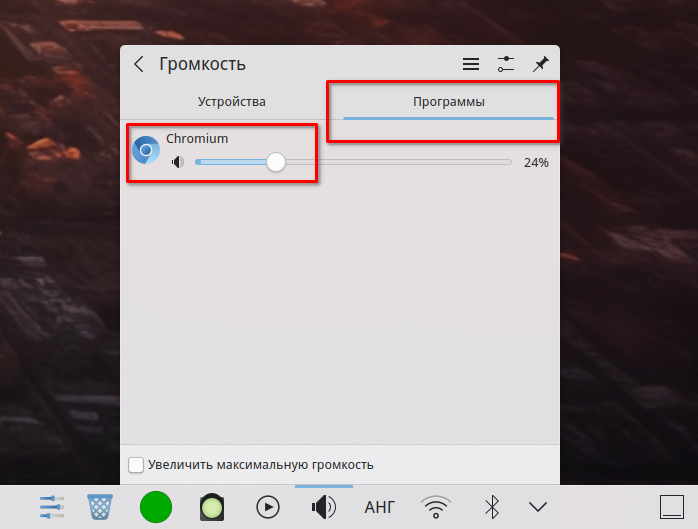The height and width of the screenshot is (529, 698).
Task: Enable Увеличить максимальную громкость checkbox
Action: (x=136, y=465)
